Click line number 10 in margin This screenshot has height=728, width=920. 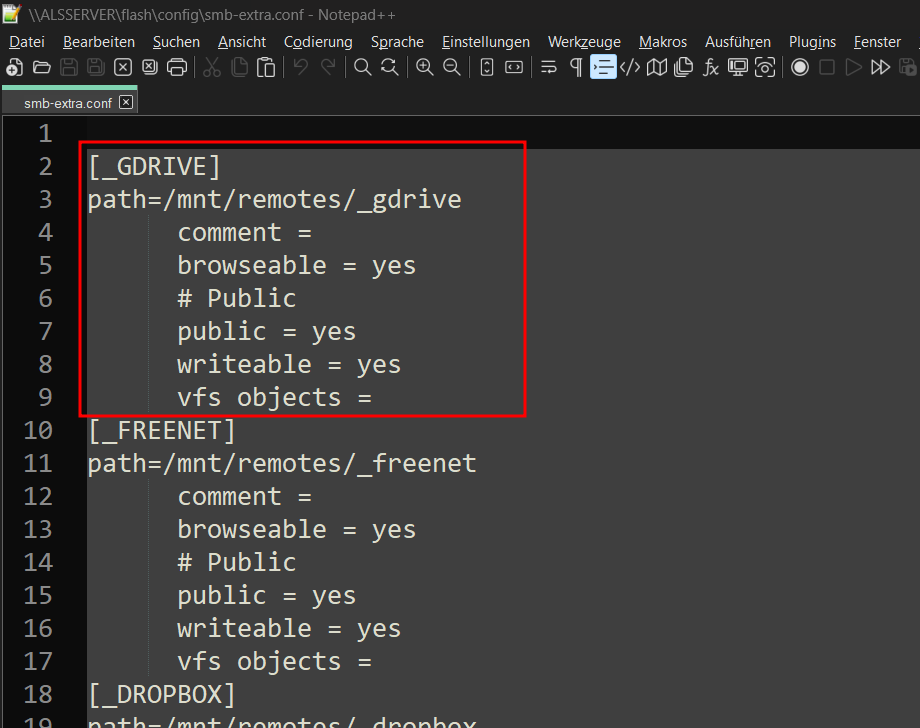pyautogui.click(x=38, y=431)
